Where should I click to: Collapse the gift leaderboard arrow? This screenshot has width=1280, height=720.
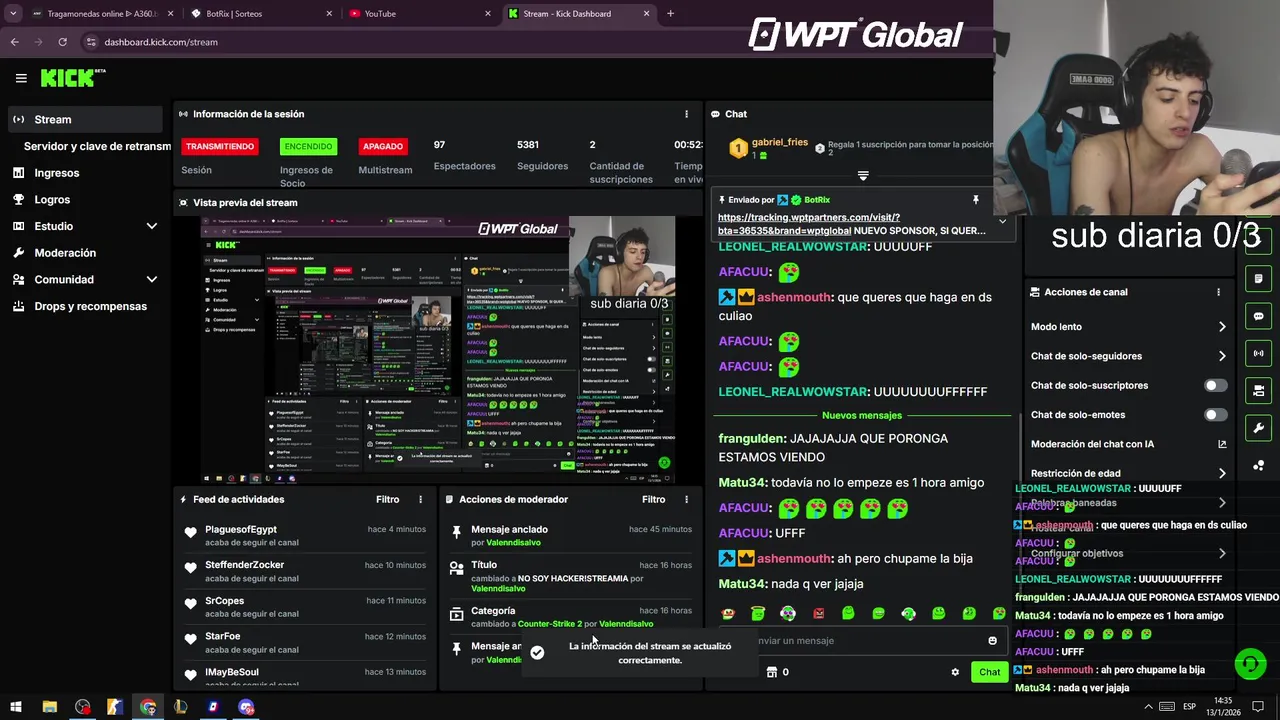863,176
